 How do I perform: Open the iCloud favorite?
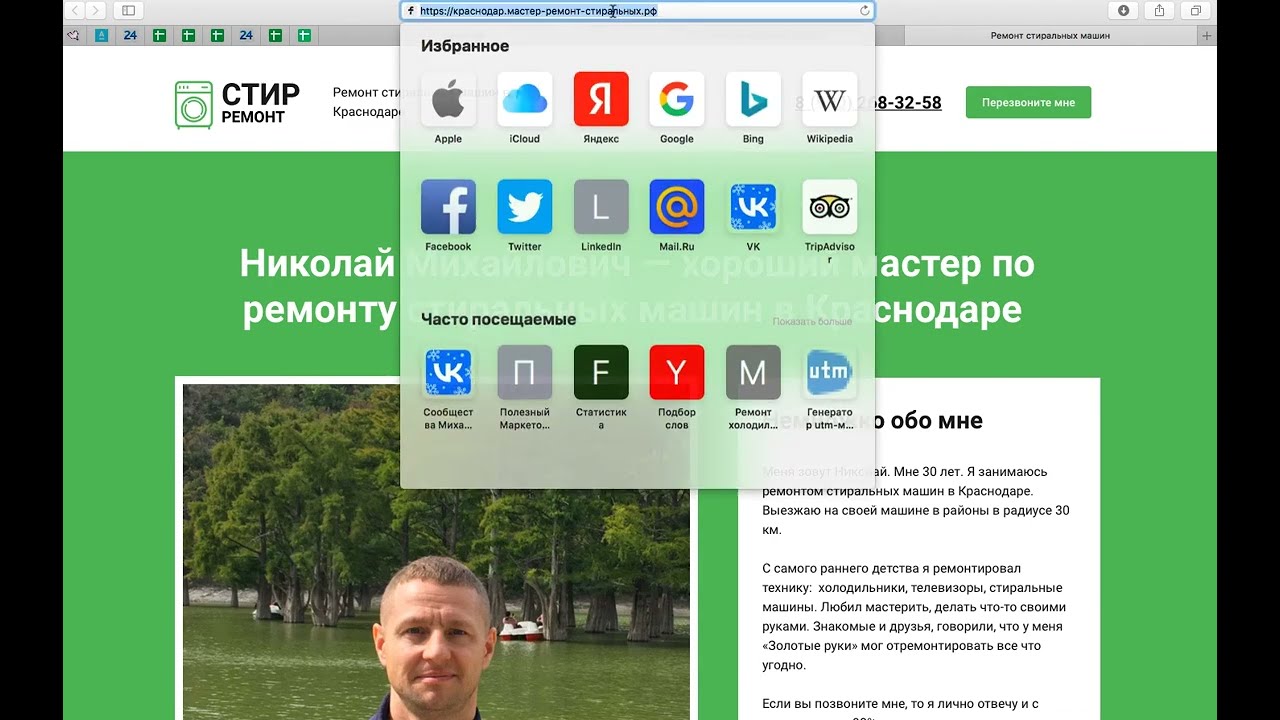(x=524, y=100)
